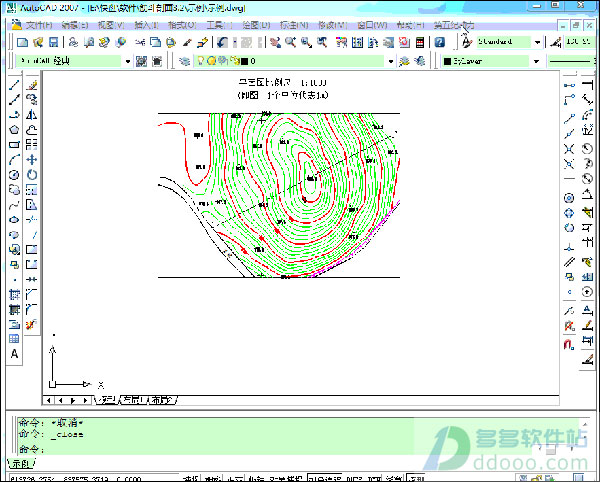Open the 文件(F) menu

tap(39, 25)
